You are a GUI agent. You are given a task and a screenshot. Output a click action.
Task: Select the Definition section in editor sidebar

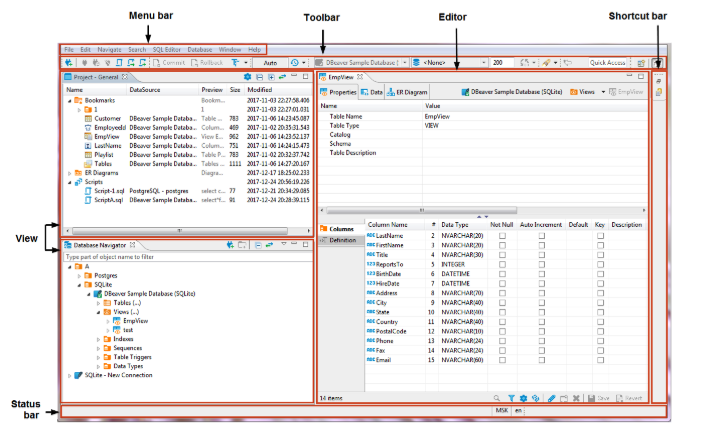pos(341,240)
